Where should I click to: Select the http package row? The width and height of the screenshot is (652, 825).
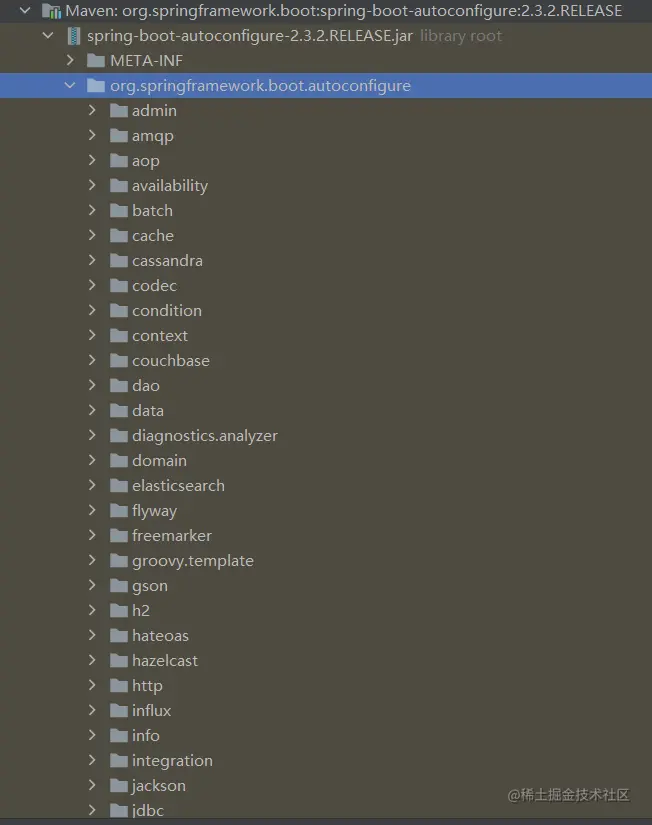326,686
